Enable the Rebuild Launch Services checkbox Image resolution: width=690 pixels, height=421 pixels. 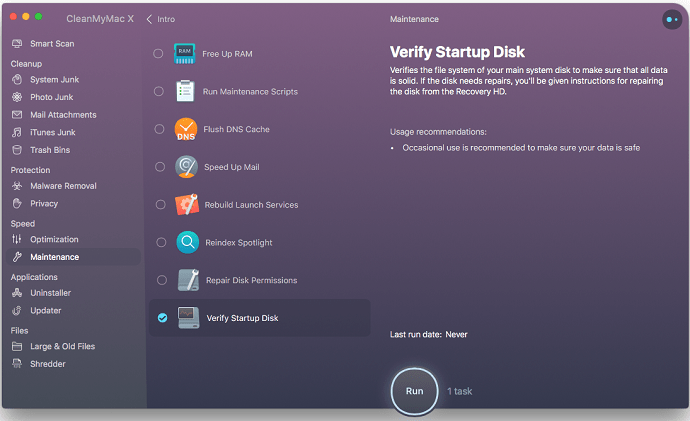[x=161, y=205]
